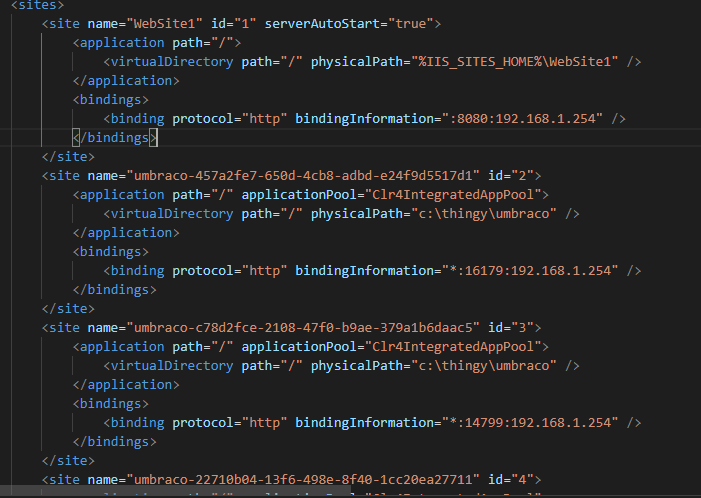Click site name umbraco-22710b04-13f6-498e-8f40-1cc20ea27711
The height and width of the screenshot is (498, 701).
(299, 480)
